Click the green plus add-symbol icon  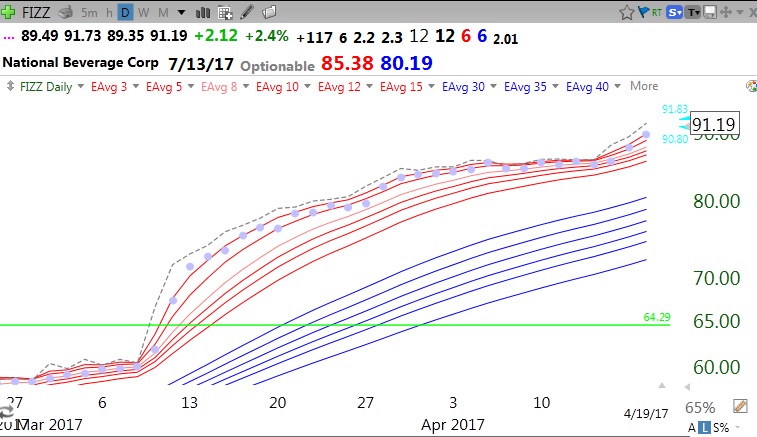tap(8, 12)
